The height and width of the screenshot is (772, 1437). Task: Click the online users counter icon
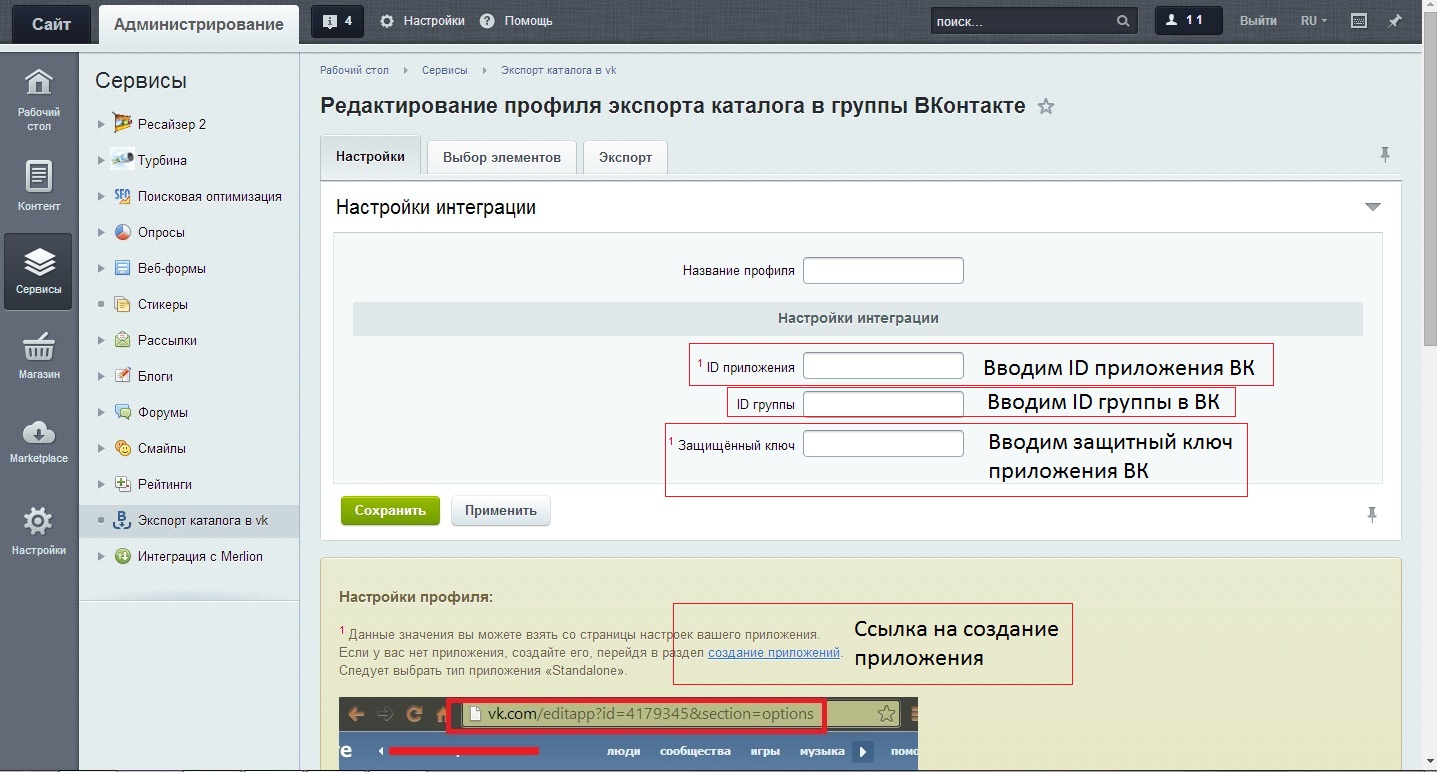coord(1187,19)
